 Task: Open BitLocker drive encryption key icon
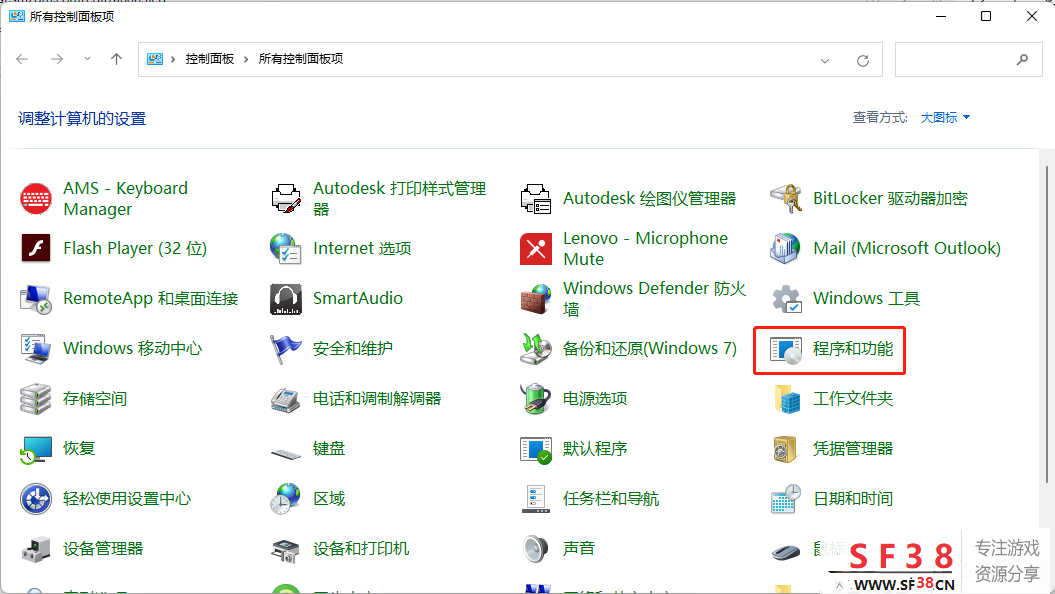click(x=785, y=199)
